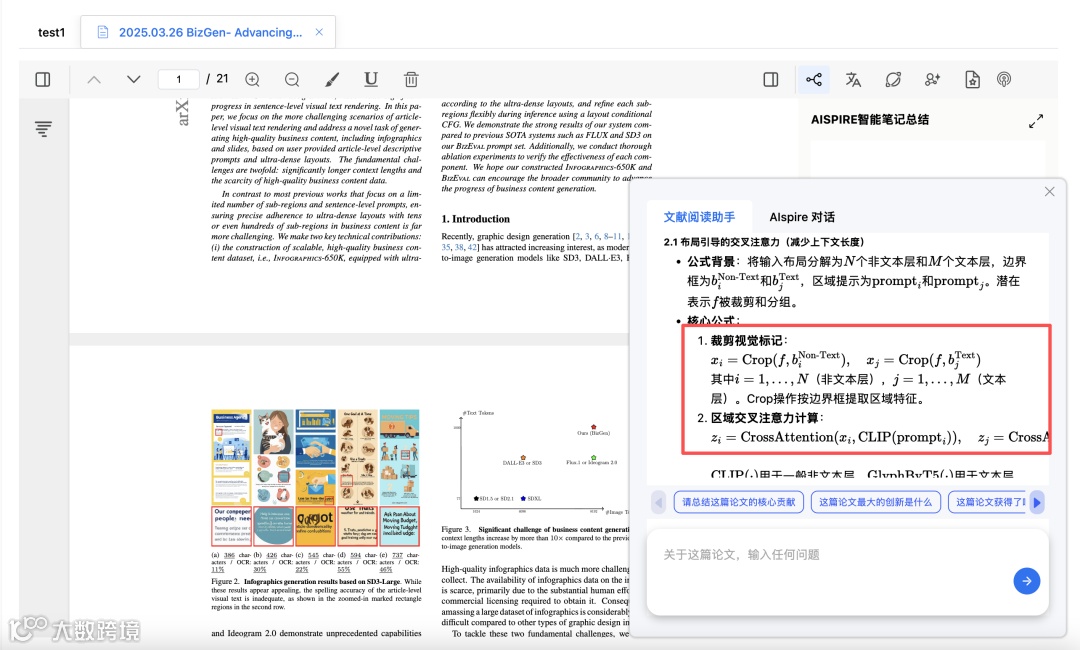The image size is (1080, 650).
Task: Open the translate tool icon
Action: click(853, 80)
